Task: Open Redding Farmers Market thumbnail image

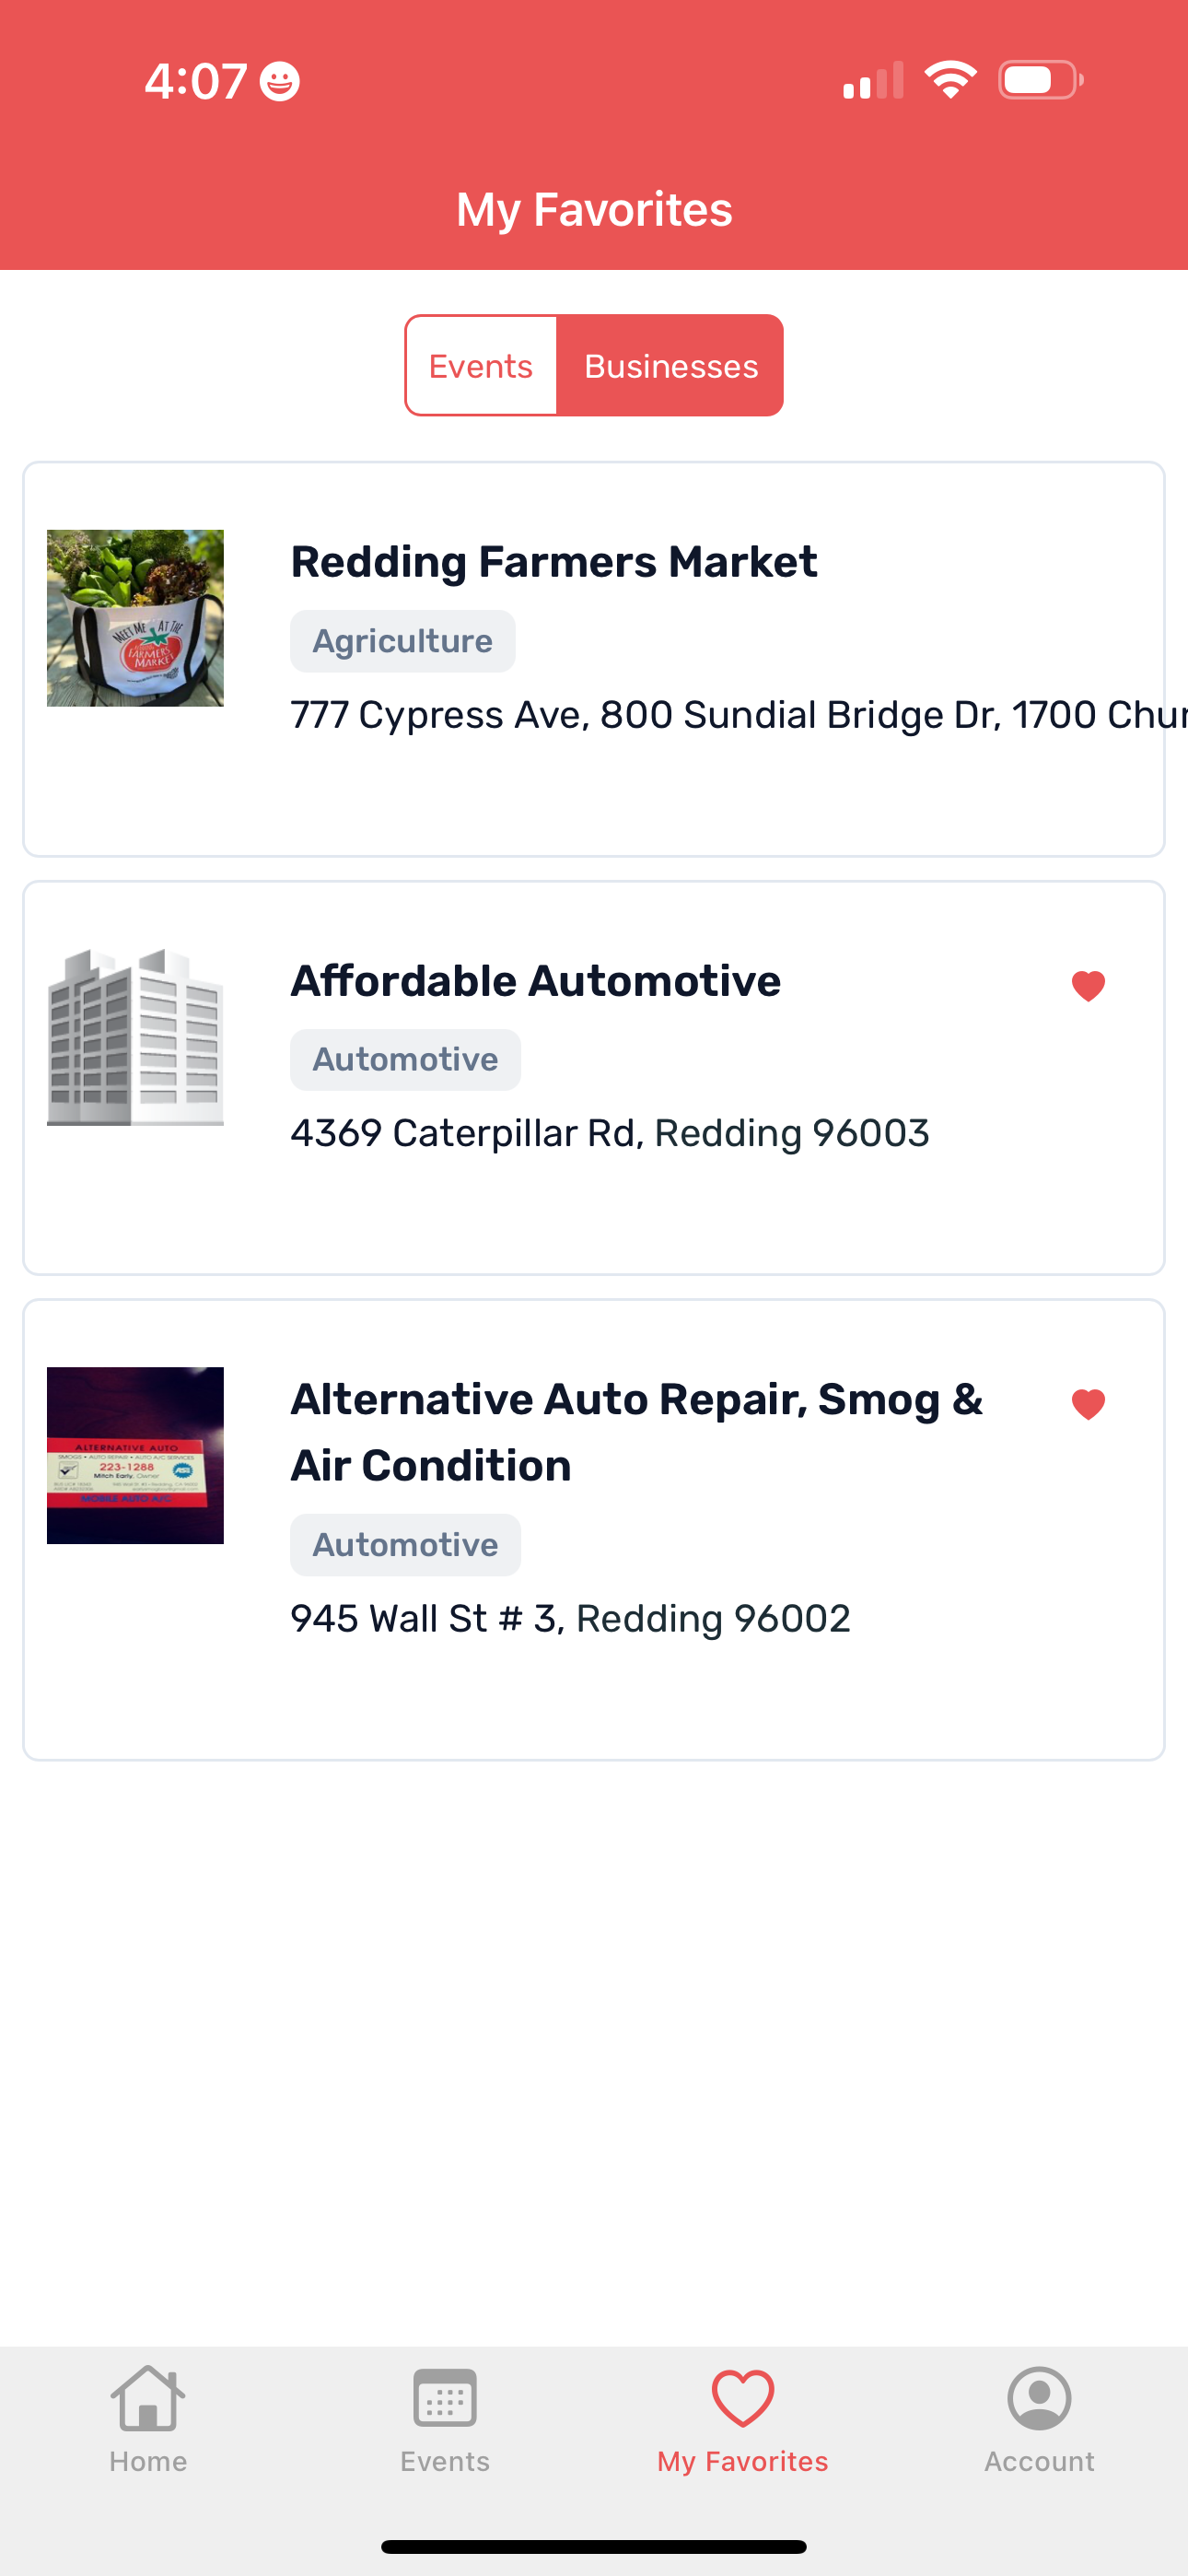Action: tap(135, 618)
